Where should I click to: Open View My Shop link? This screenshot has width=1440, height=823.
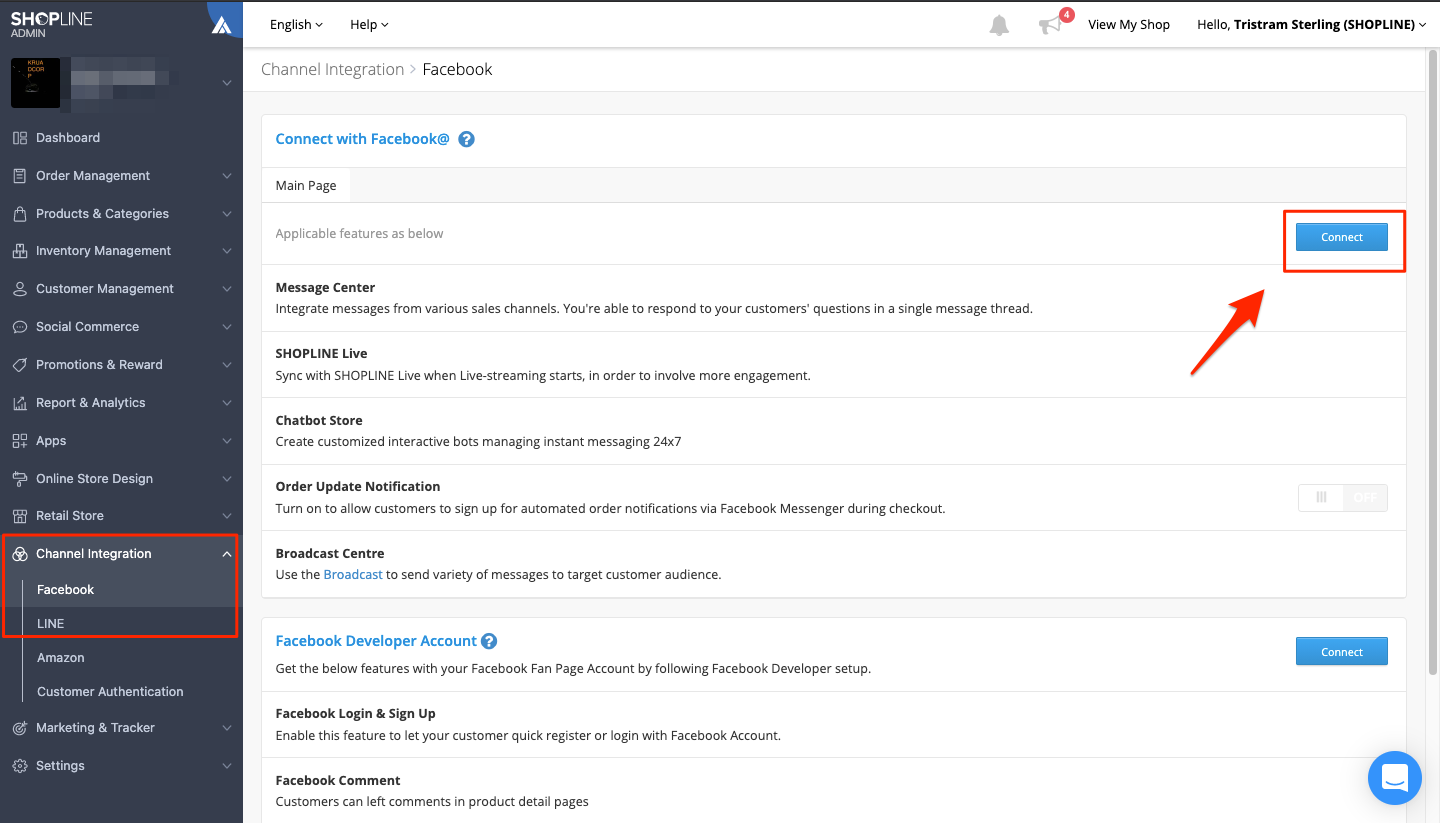click(x=1129, y=25)
